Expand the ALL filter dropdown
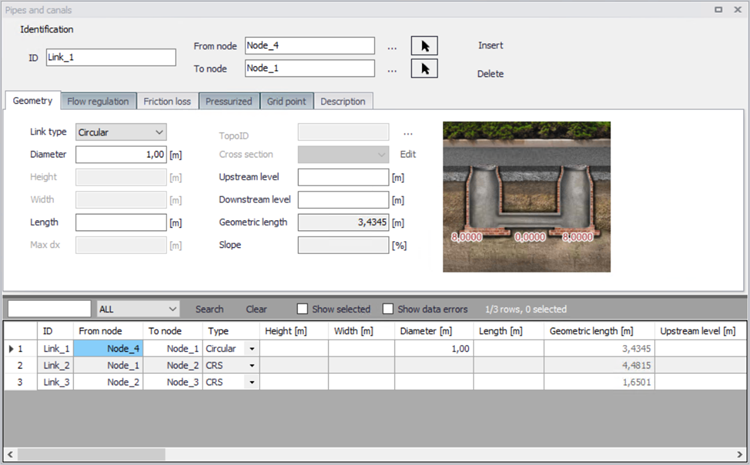Image resolution: width=750 pixels, height=465 pixels. (138, 309)
